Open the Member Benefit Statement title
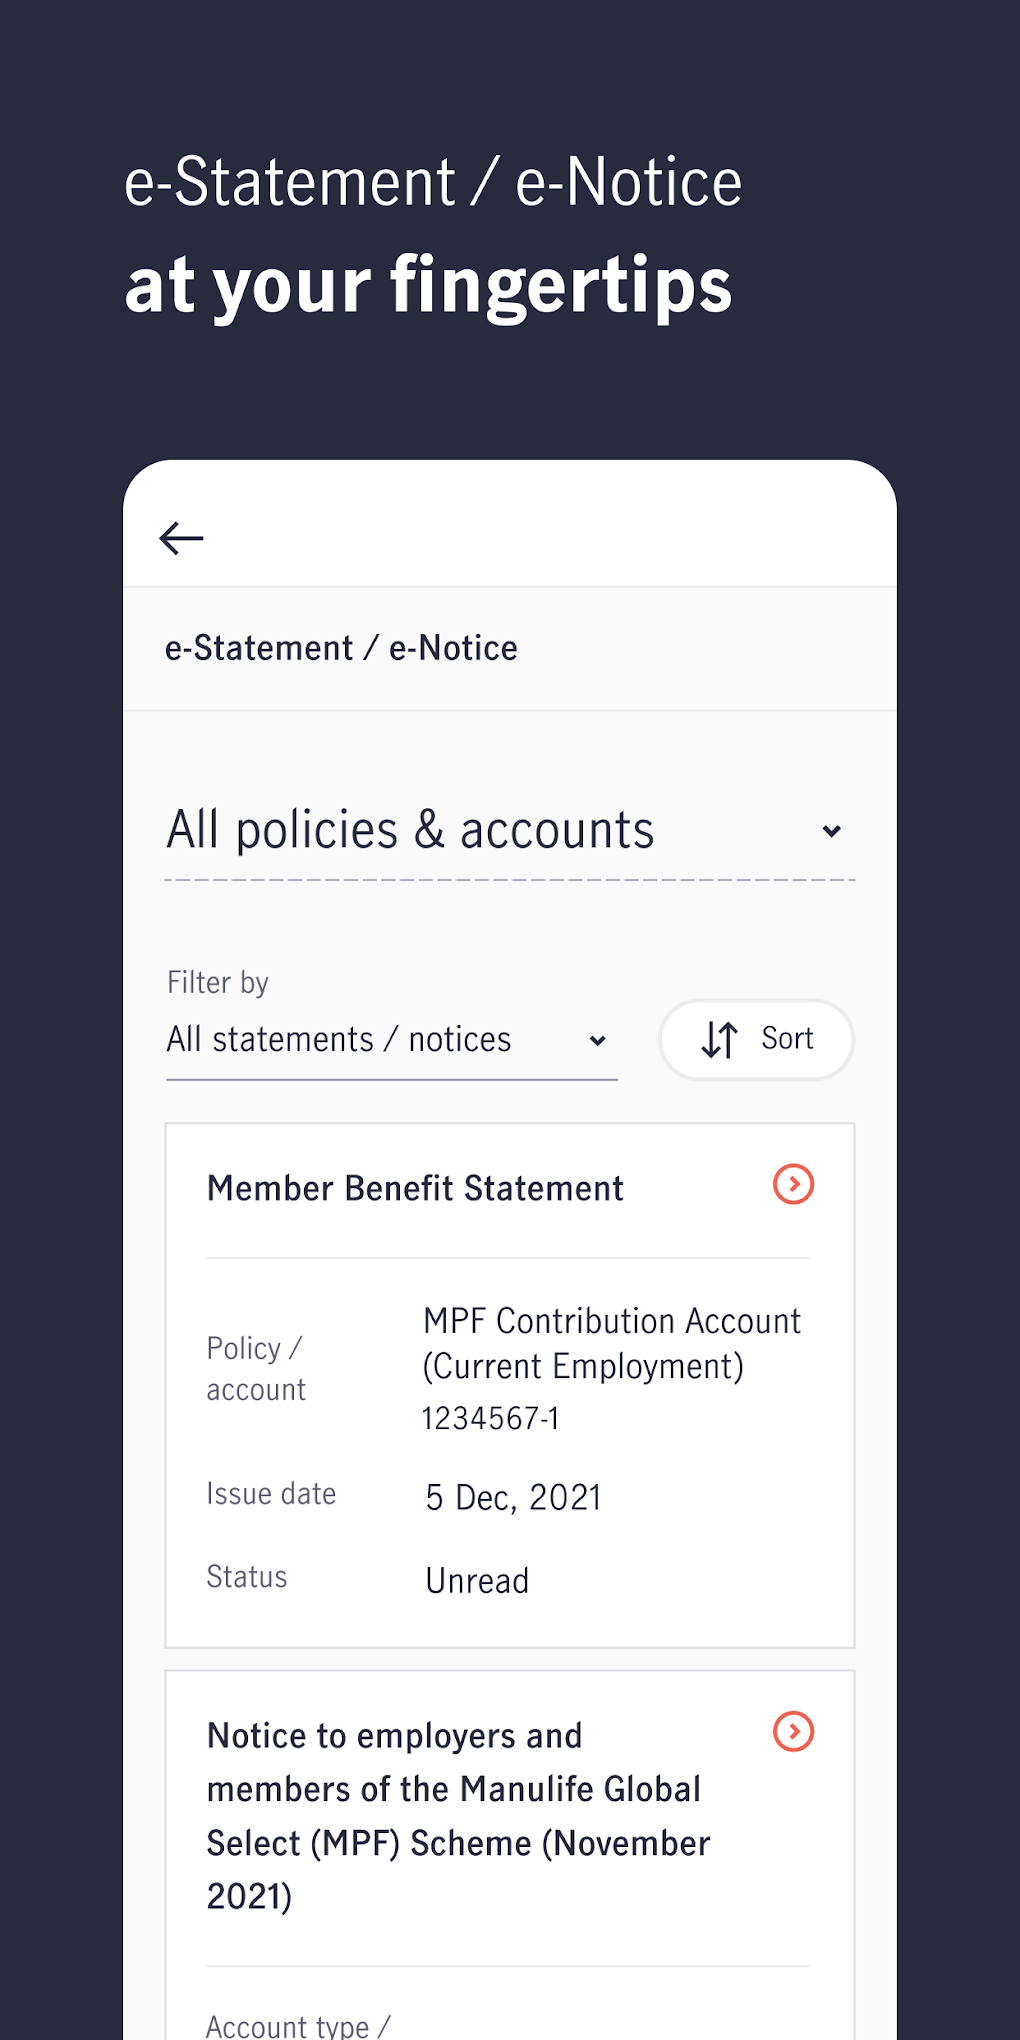Viewport: 1020px width, 2040px height. (415, 1188)
